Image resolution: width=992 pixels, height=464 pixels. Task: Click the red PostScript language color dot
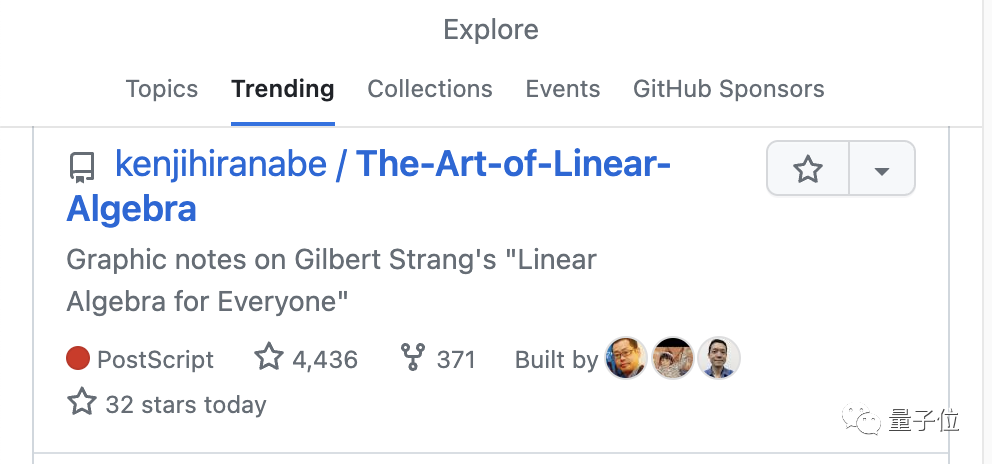(79, 358)
